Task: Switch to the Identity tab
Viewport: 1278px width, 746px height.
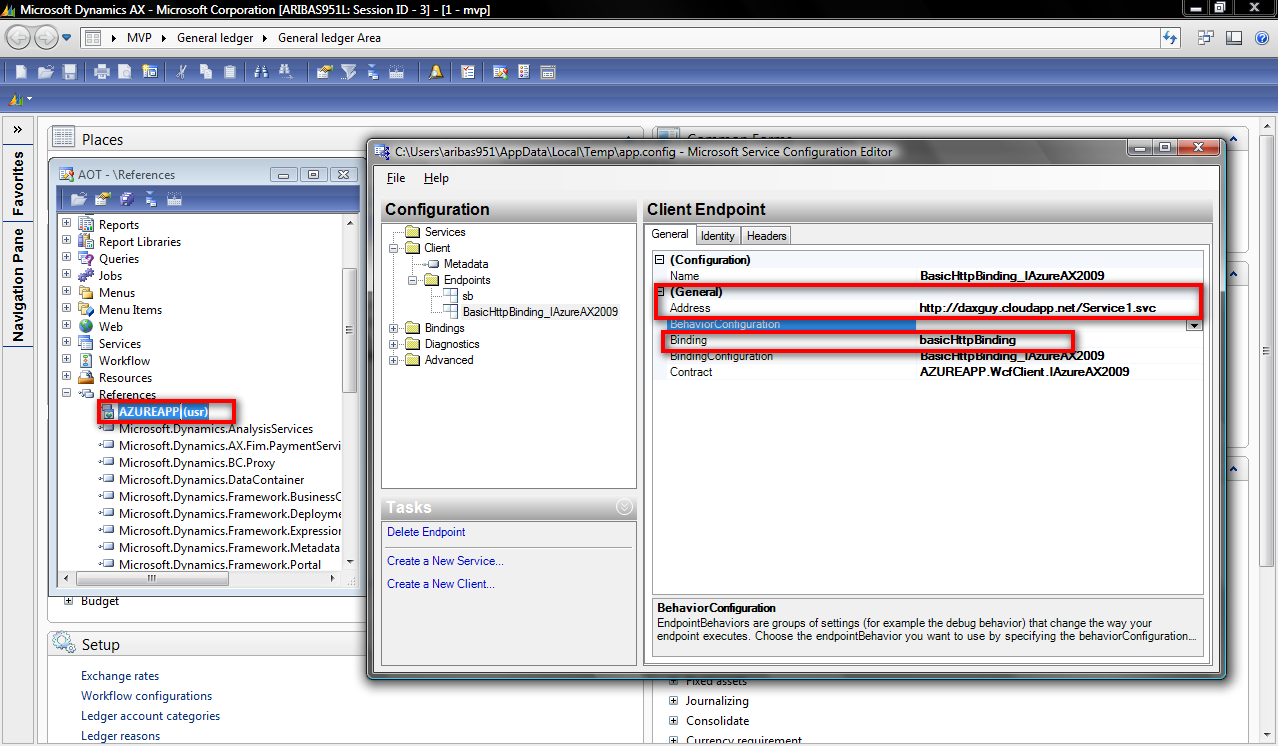Action: click(718, 236)
